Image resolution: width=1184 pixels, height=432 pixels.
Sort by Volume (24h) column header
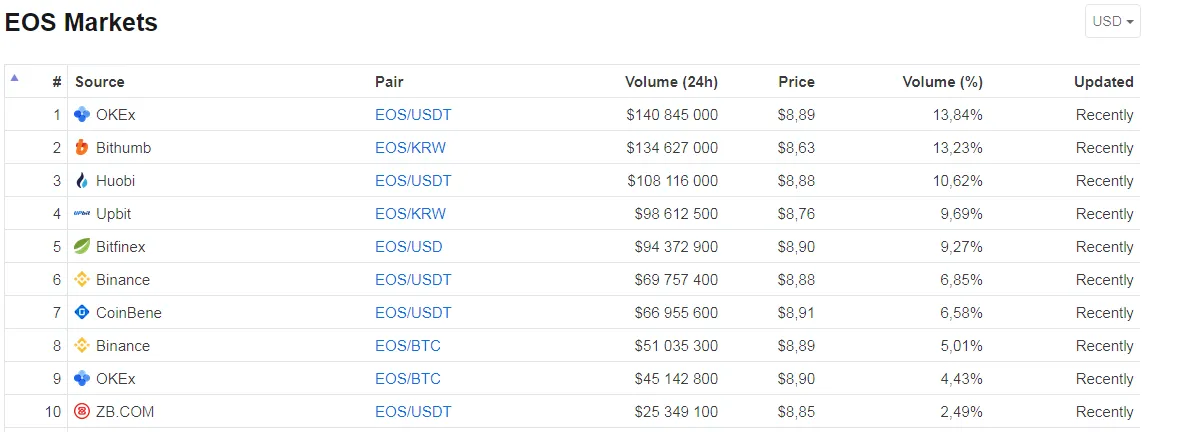[671, 82]
